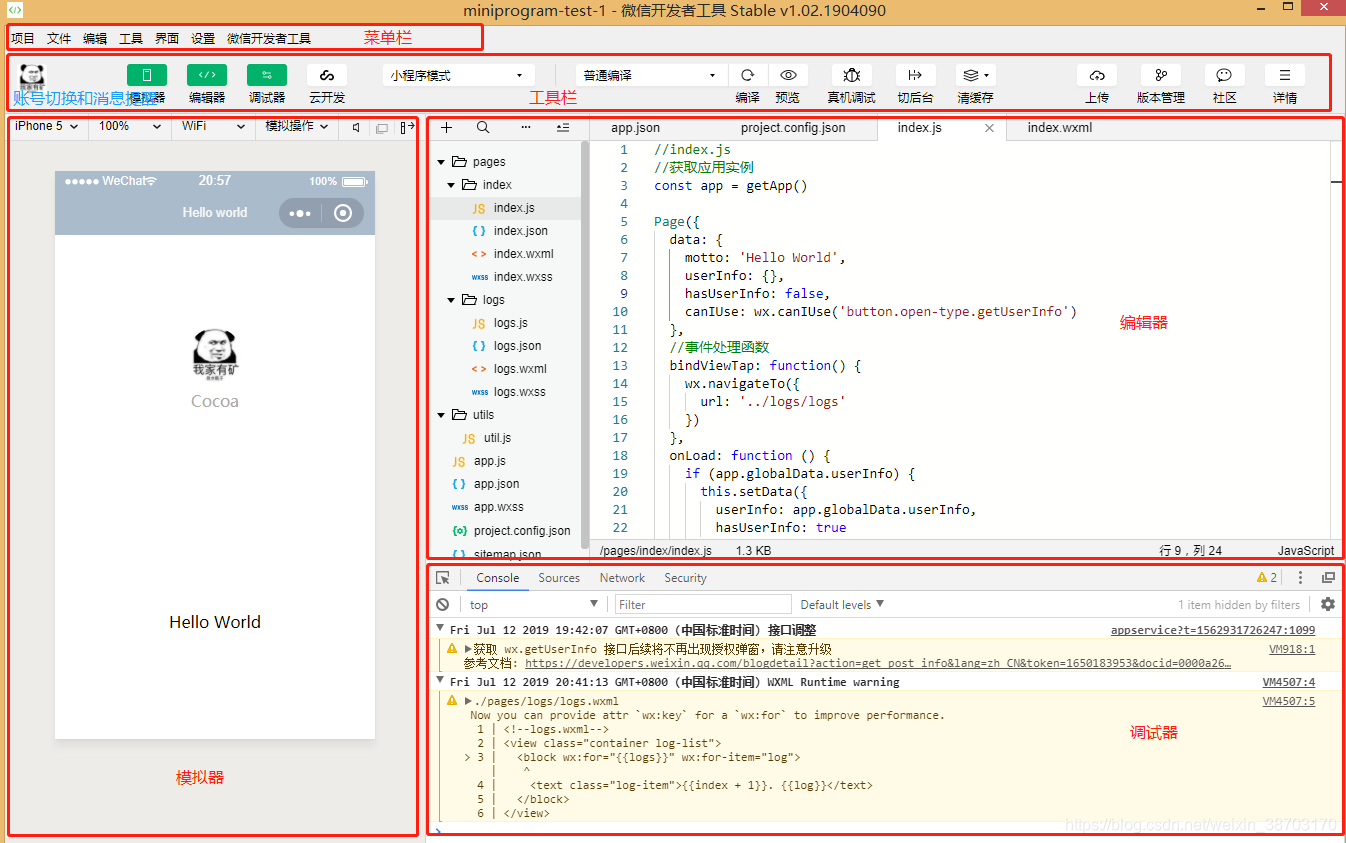The height and width of the screenshot is (843, 1346).
Task: Open the Default levels dropdown
Action: click(842, 604)
